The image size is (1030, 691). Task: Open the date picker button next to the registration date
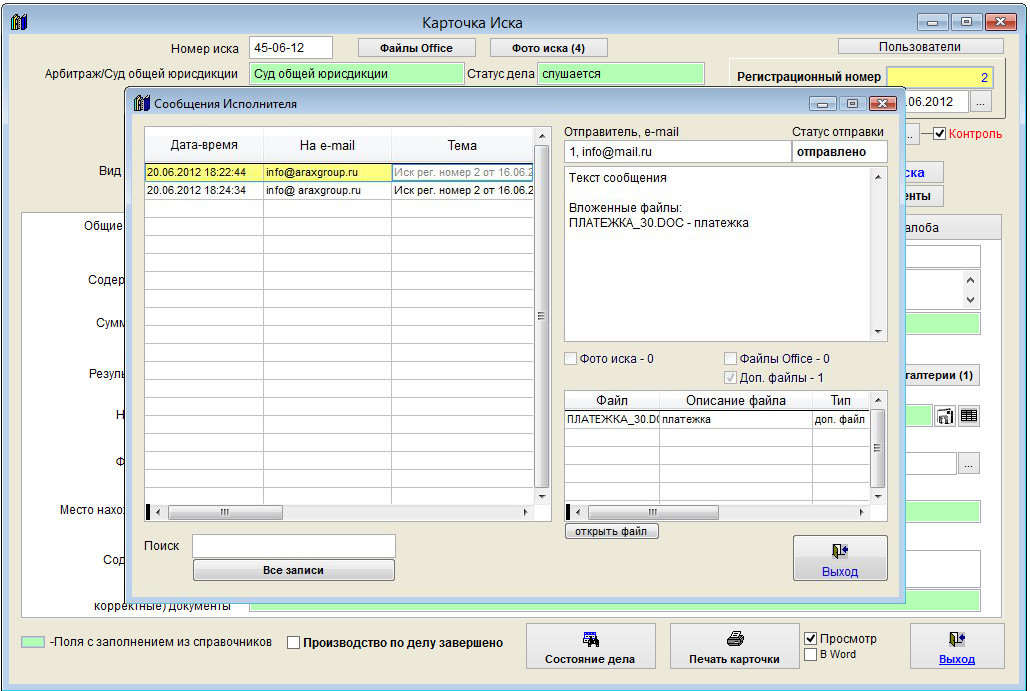980,102
